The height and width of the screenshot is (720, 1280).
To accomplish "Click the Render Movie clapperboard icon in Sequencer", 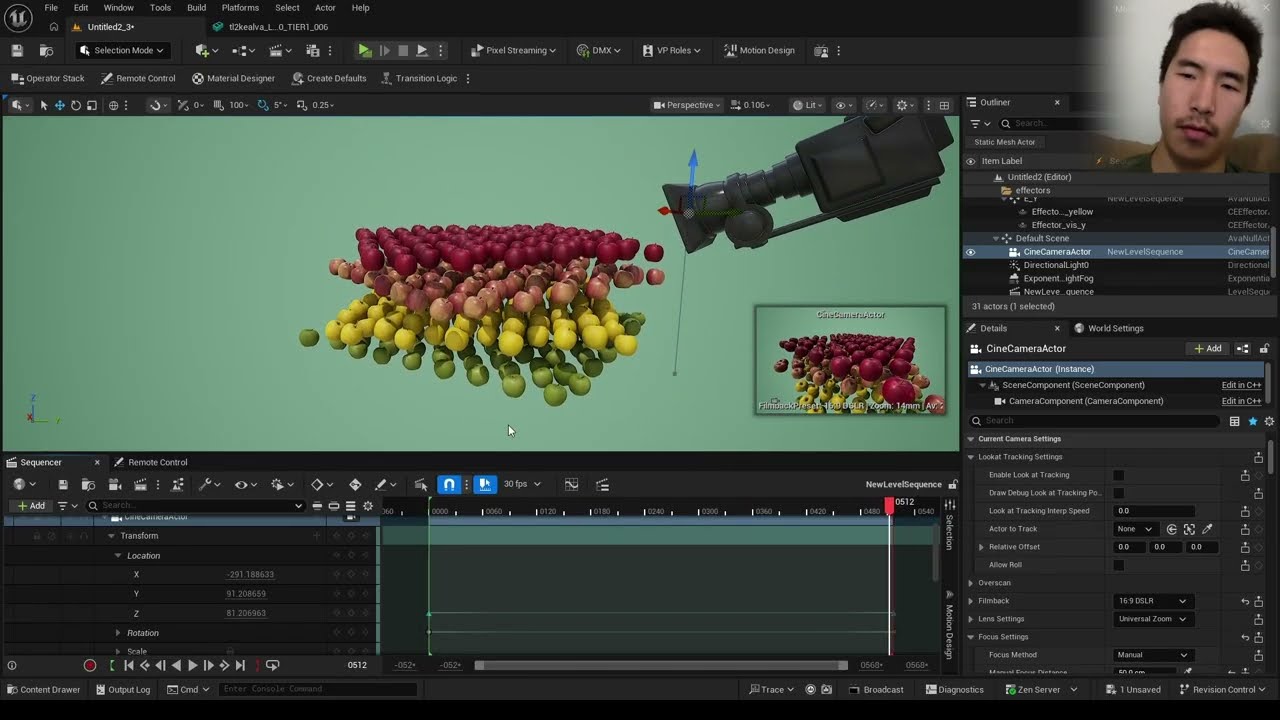I will [139, 484].
